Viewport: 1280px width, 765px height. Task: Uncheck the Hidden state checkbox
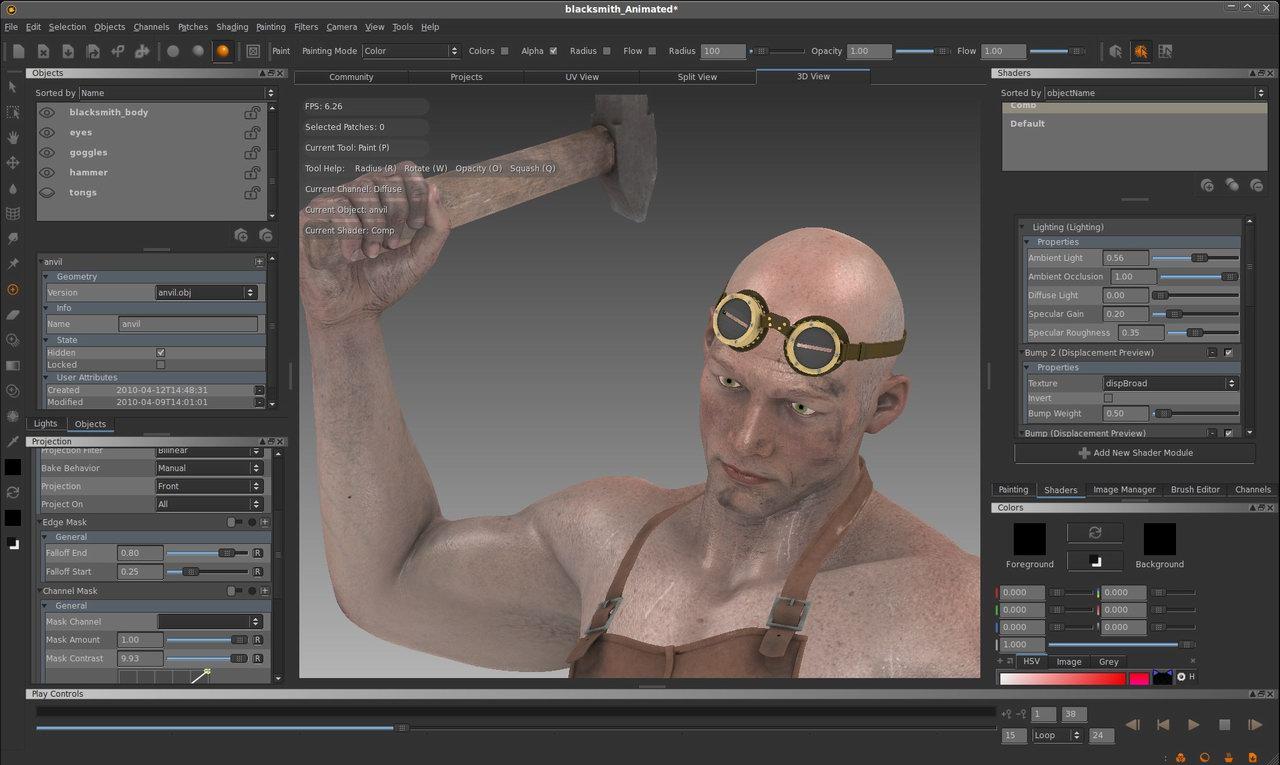161,352
